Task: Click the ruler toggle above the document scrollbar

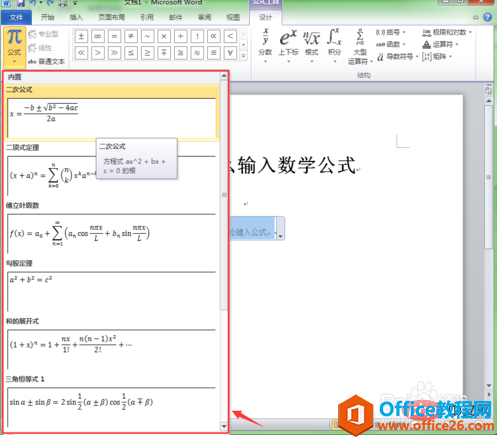Action: 489,90
